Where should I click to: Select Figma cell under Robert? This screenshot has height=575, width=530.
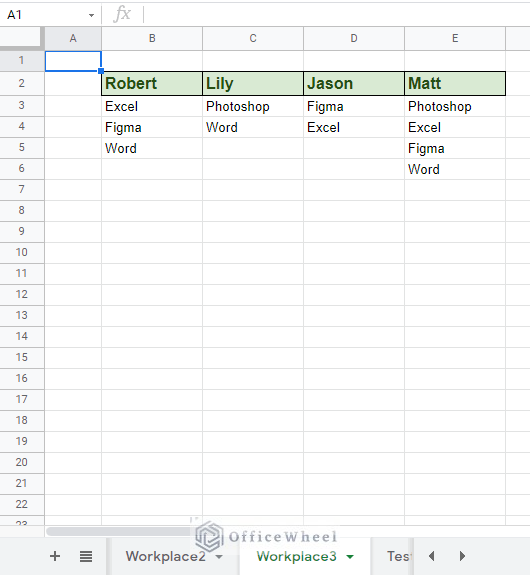tap(152, 127)
